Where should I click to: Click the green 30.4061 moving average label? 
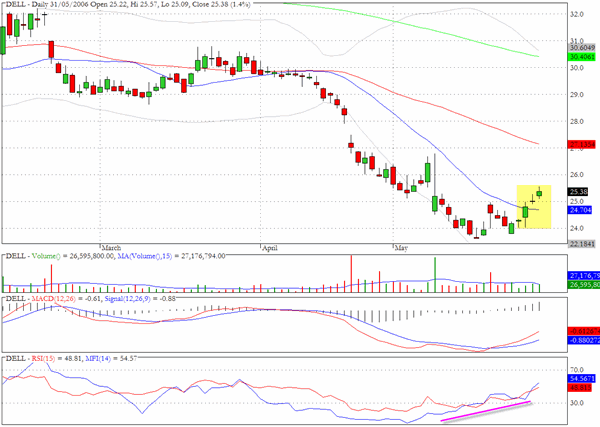coord(582,57)
